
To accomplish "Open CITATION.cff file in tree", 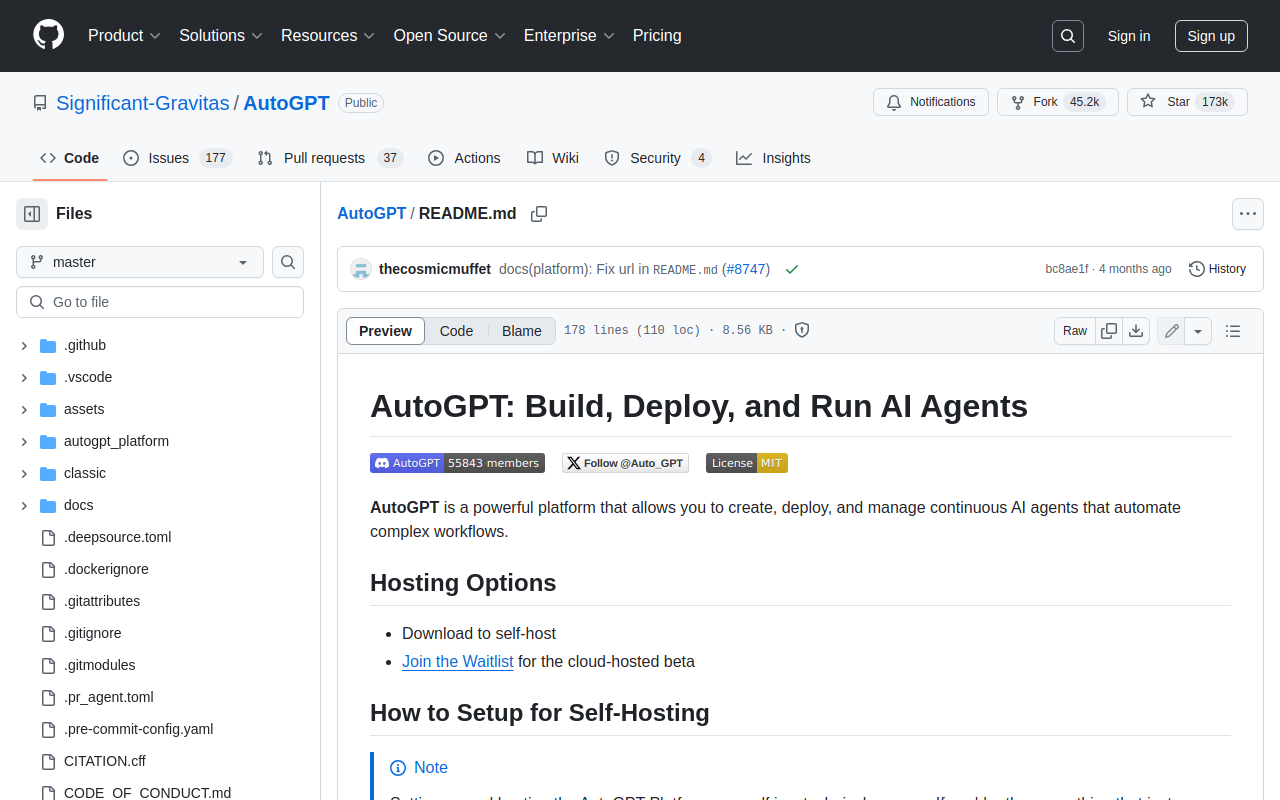I will click(x=105, y=761).
